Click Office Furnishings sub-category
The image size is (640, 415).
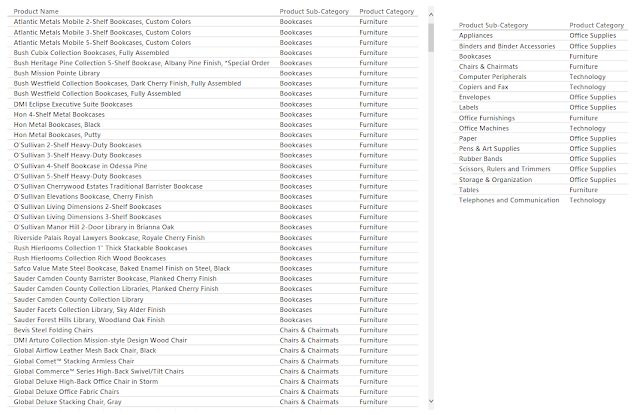pyautogui.click(x=487, y=118)
